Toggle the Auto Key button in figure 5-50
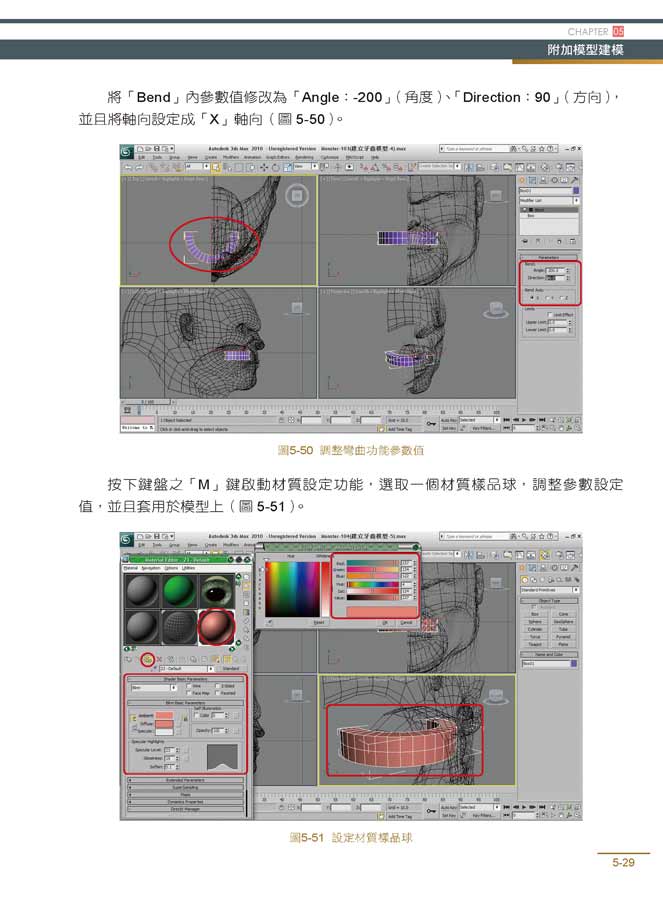Screen dimensions: 663x898 (x=449, y=420)
